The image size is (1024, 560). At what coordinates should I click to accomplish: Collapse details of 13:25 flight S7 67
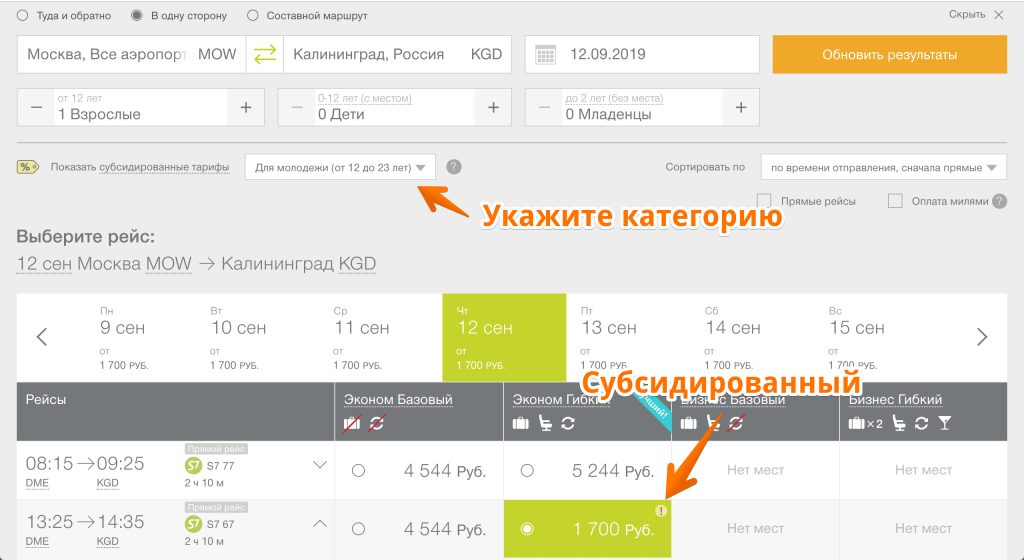(x=319, y=523)
